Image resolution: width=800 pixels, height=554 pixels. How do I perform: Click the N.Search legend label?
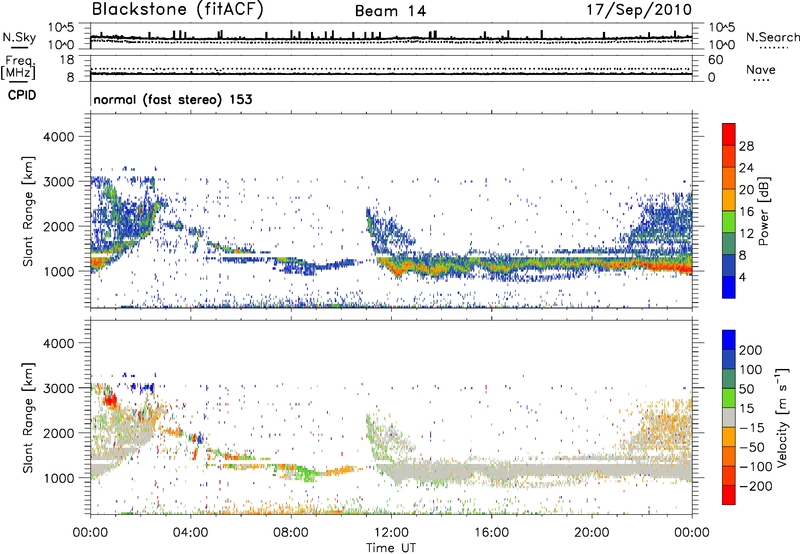coord(772,37)
